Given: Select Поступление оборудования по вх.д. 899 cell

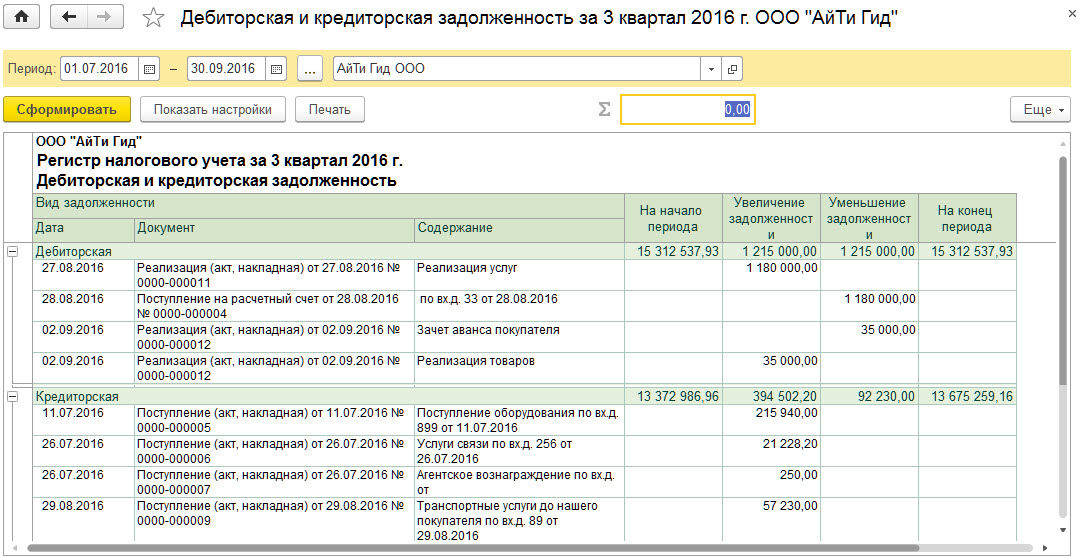Looking at the screenshot, I should (520, 420).
